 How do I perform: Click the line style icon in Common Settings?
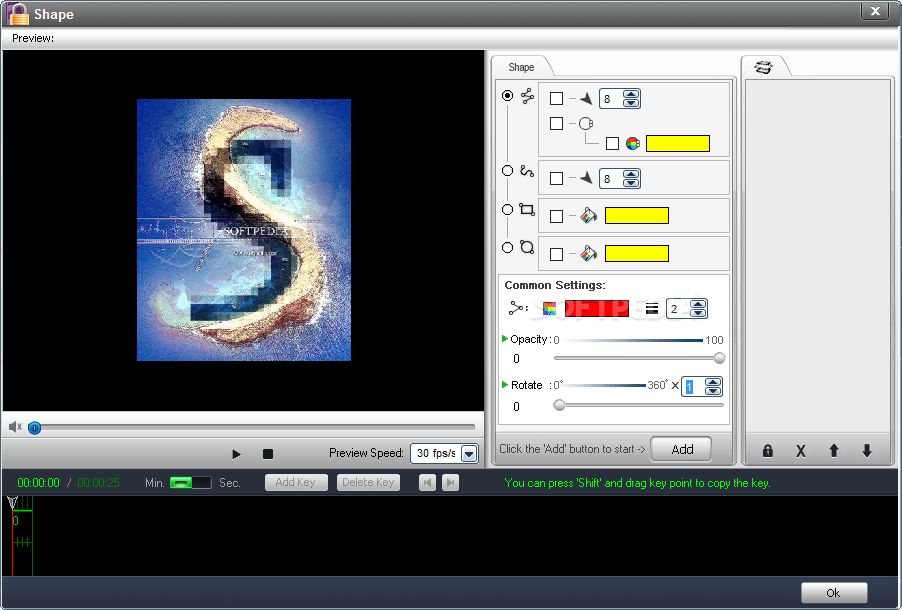click(x=517, y=308)
